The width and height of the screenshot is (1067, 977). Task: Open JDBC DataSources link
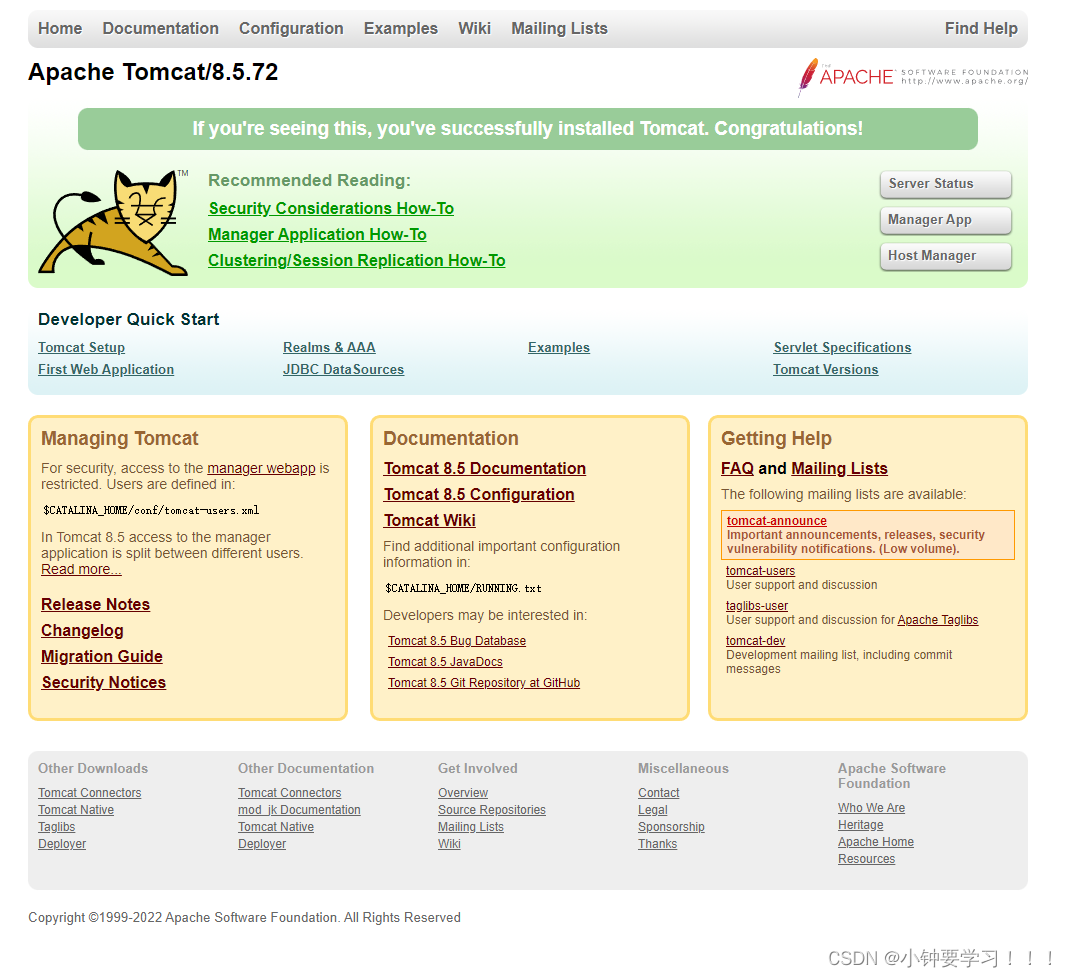[x=344, y=369]
